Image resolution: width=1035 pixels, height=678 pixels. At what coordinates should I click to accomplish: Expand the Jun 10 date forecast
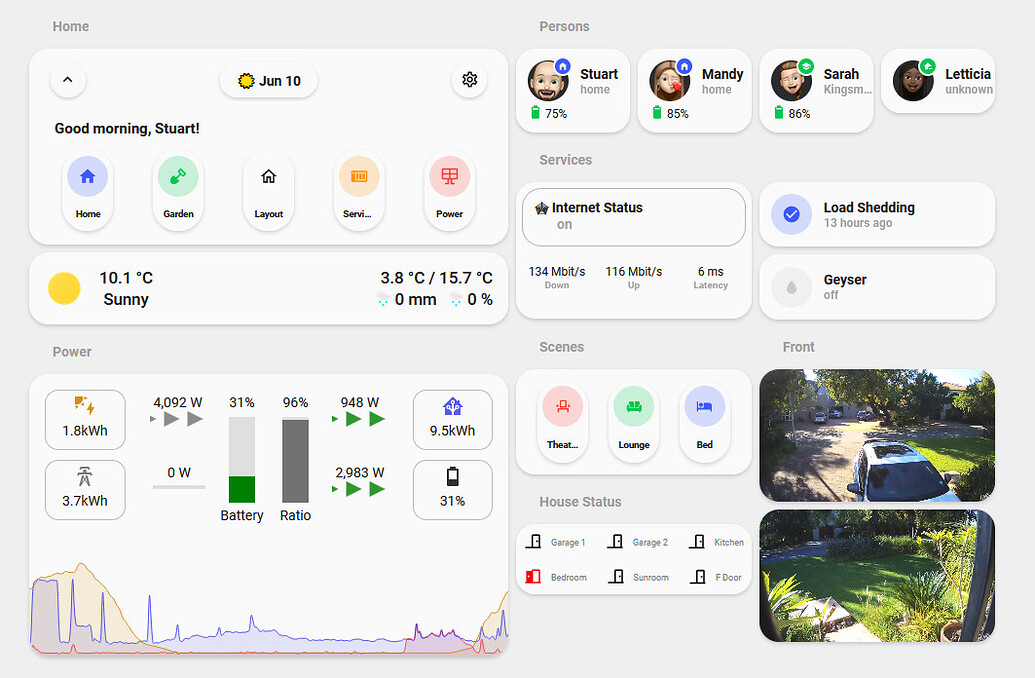coord(268,80)
